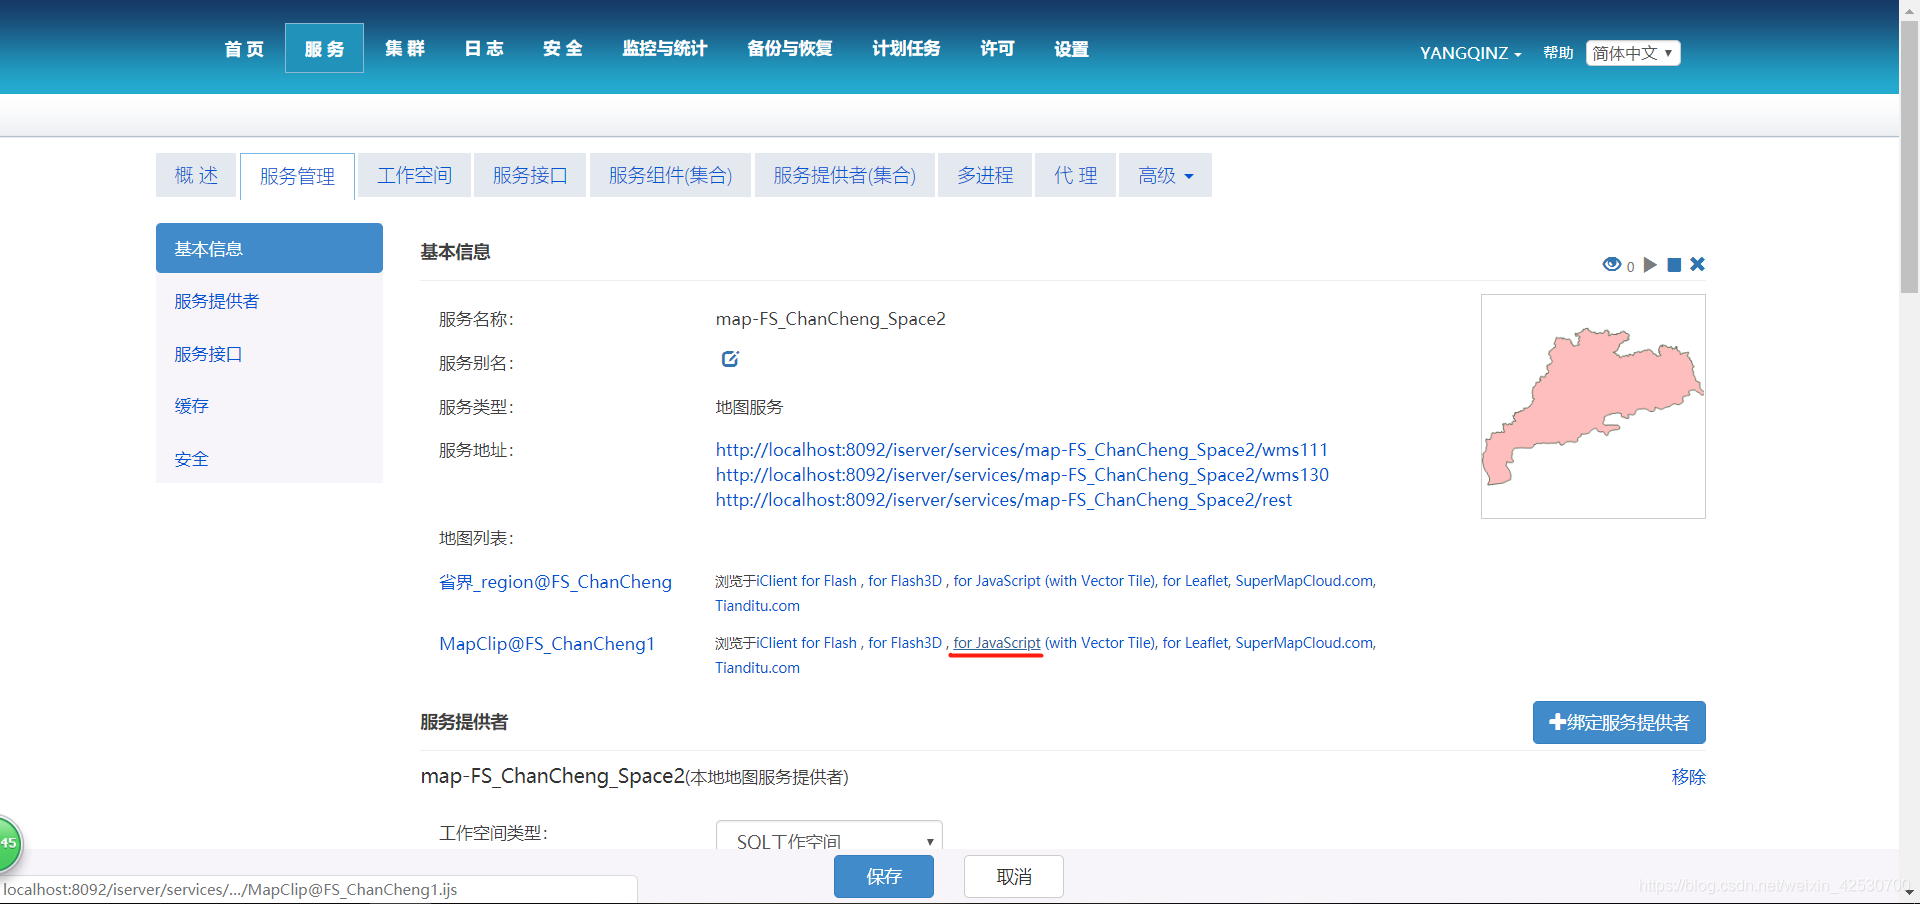Screen dimensions: 1920x904
Task: Open the 简体中文 language dropdown
Action: click(x=1633, y=53)
